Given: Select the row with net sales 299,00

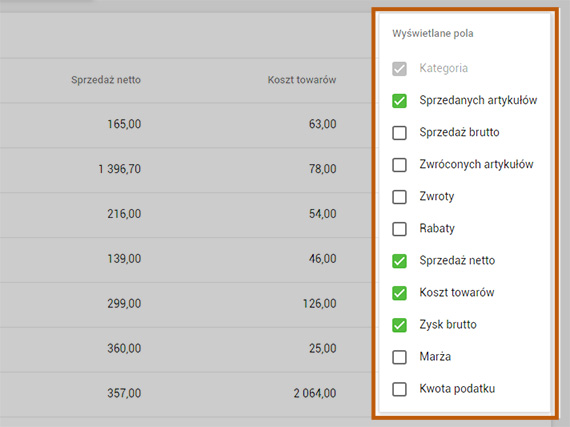Looking at the screenshot, I should click(x=185, y=304).
